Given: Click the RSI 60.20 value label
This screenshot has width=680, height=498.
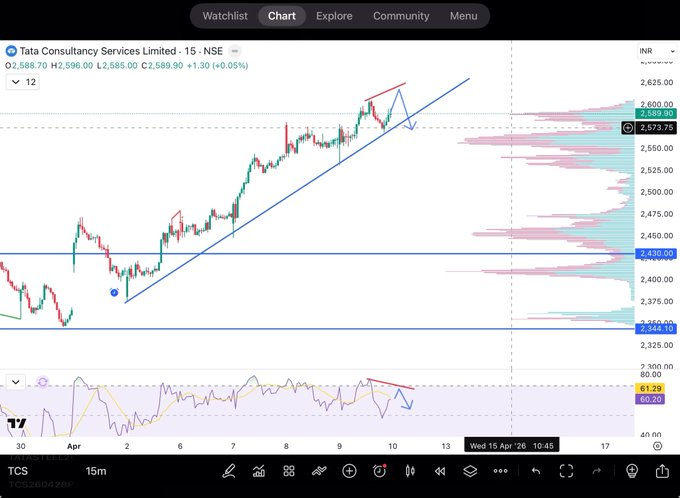Looking at the screenshot, I should pyautogui.click(x=650, y=399).
